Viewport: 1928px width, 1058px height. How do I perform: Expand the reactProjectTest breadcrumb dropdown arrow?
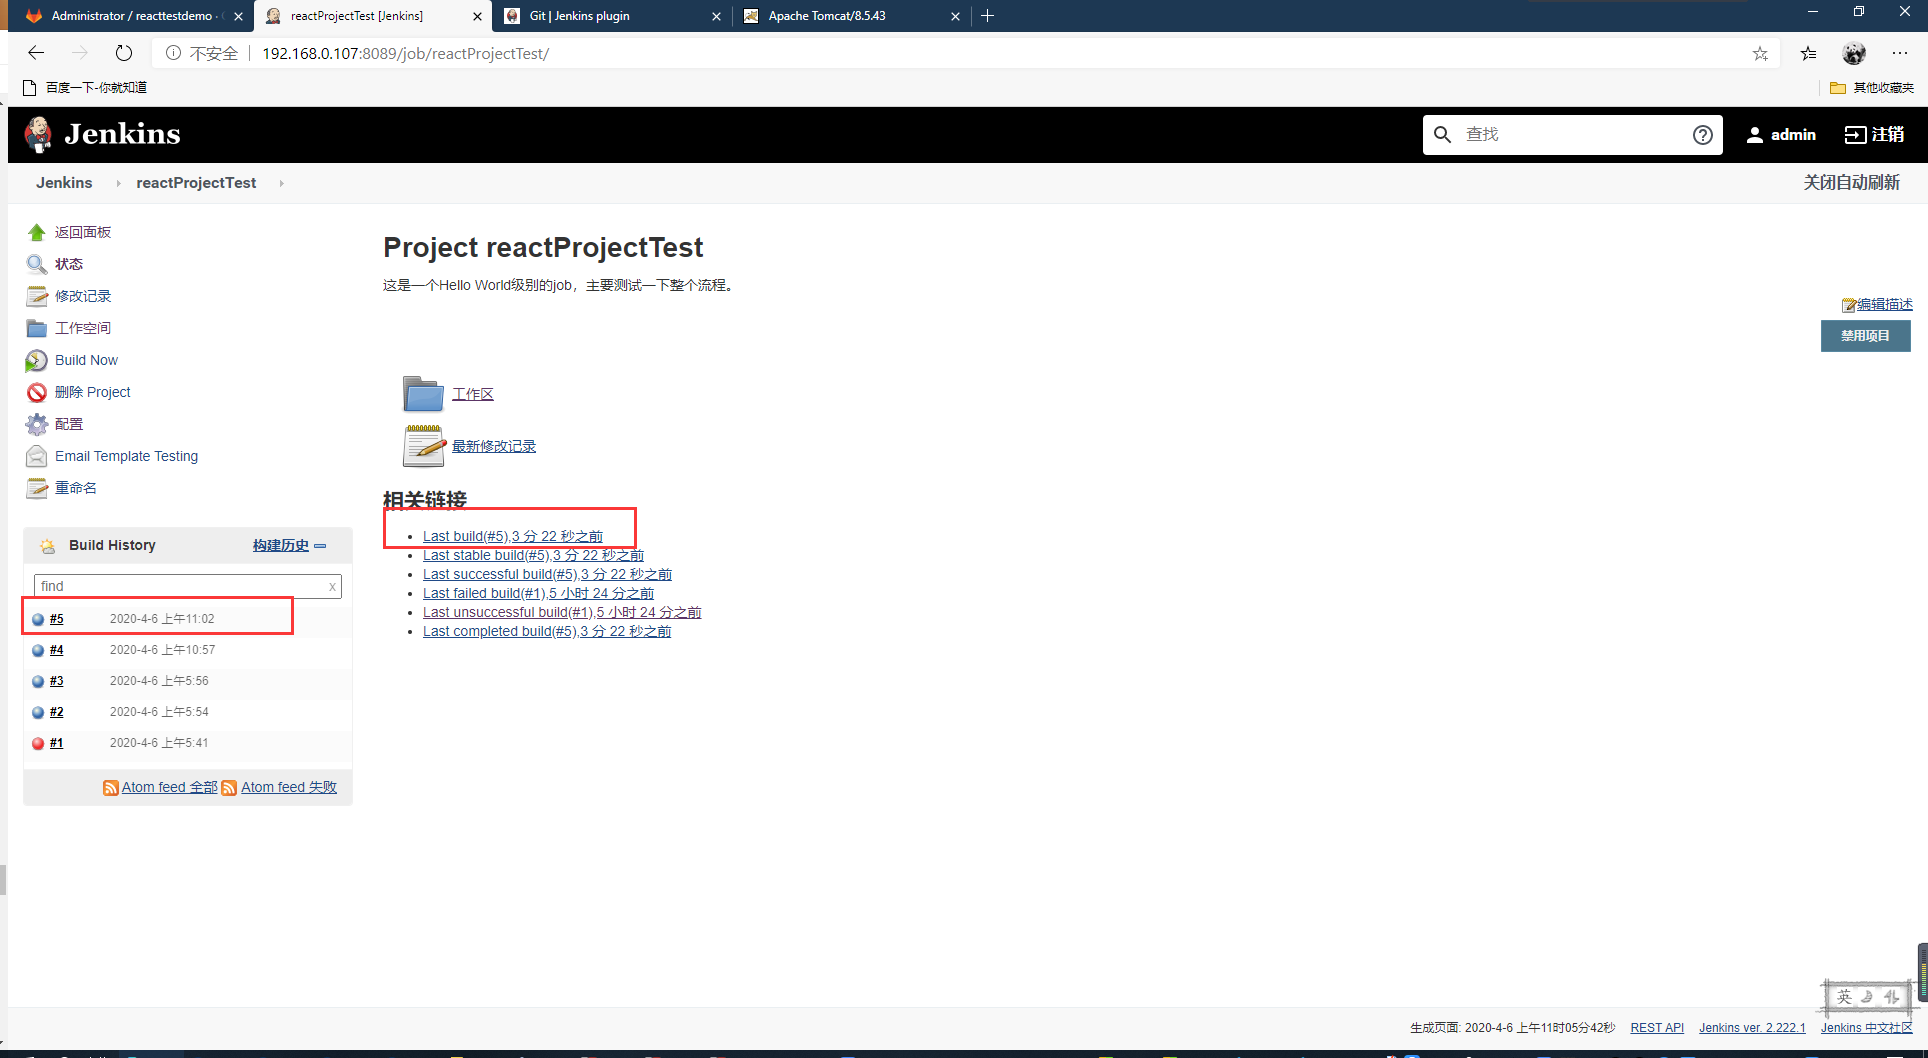point(281,183)
